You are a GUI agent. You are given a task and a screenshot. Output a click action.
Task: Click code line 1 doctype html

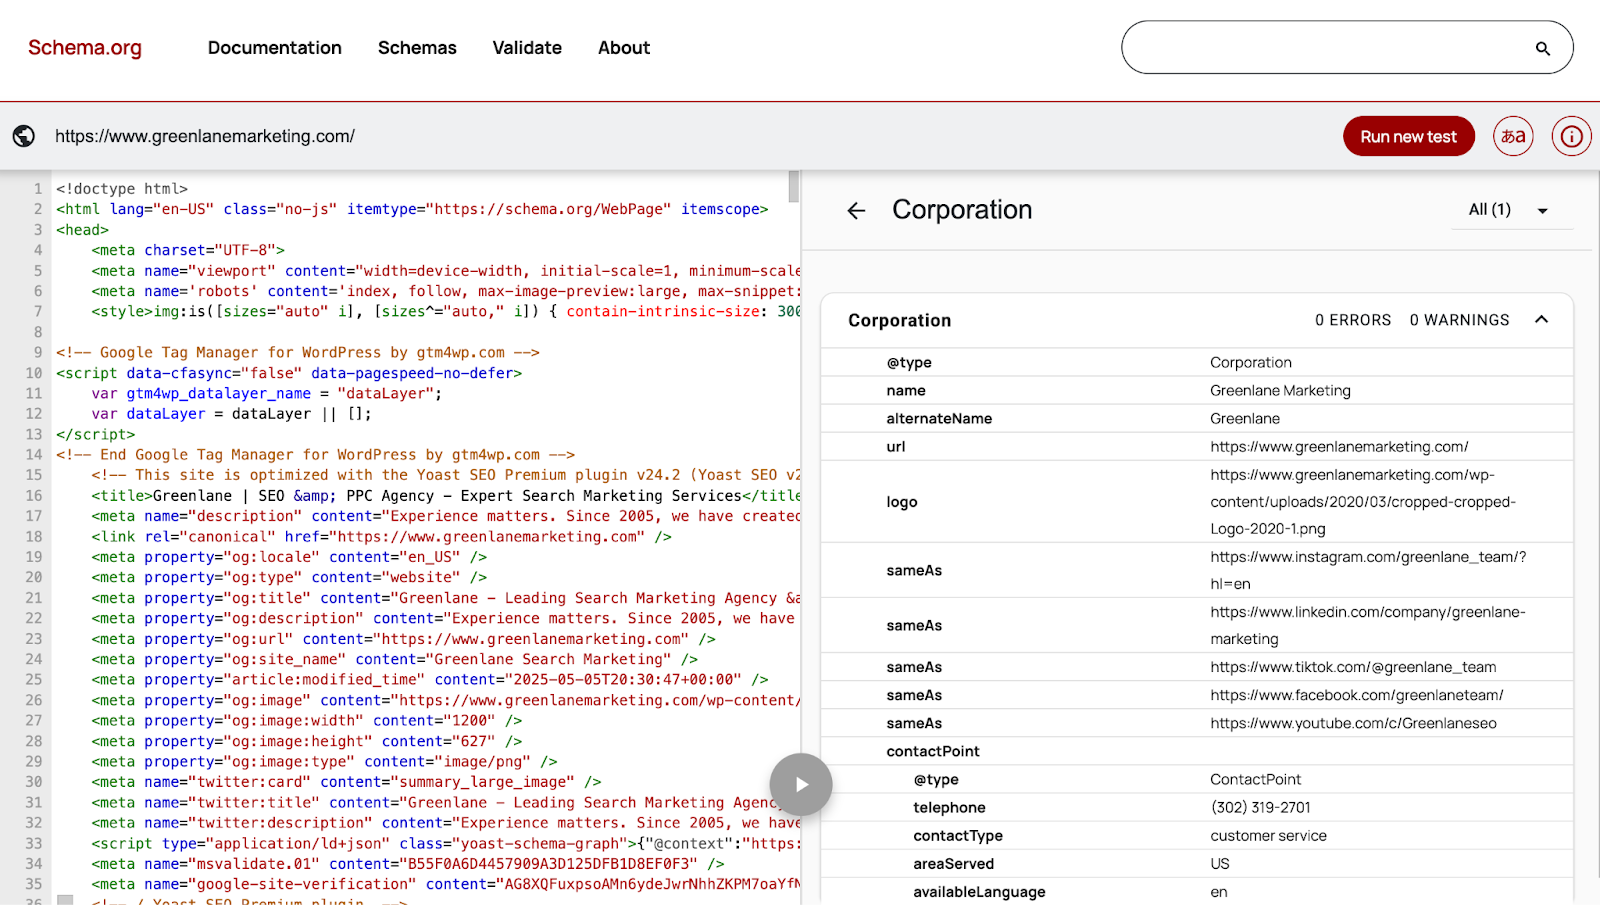click(x=122, y=188)
